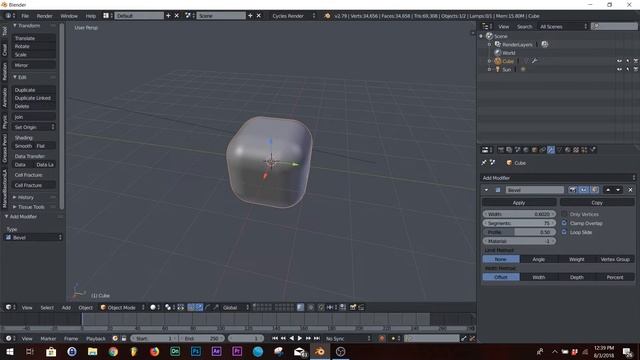
Task: Remove the Bevel modifier with X
Action: coord(630,190)
